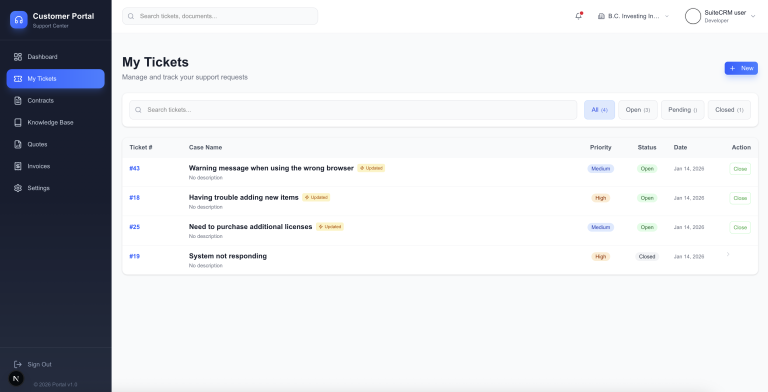
Task: Click Medium priority badge on ticket #25
Action: pyautogui.click(x=600, y=227)
